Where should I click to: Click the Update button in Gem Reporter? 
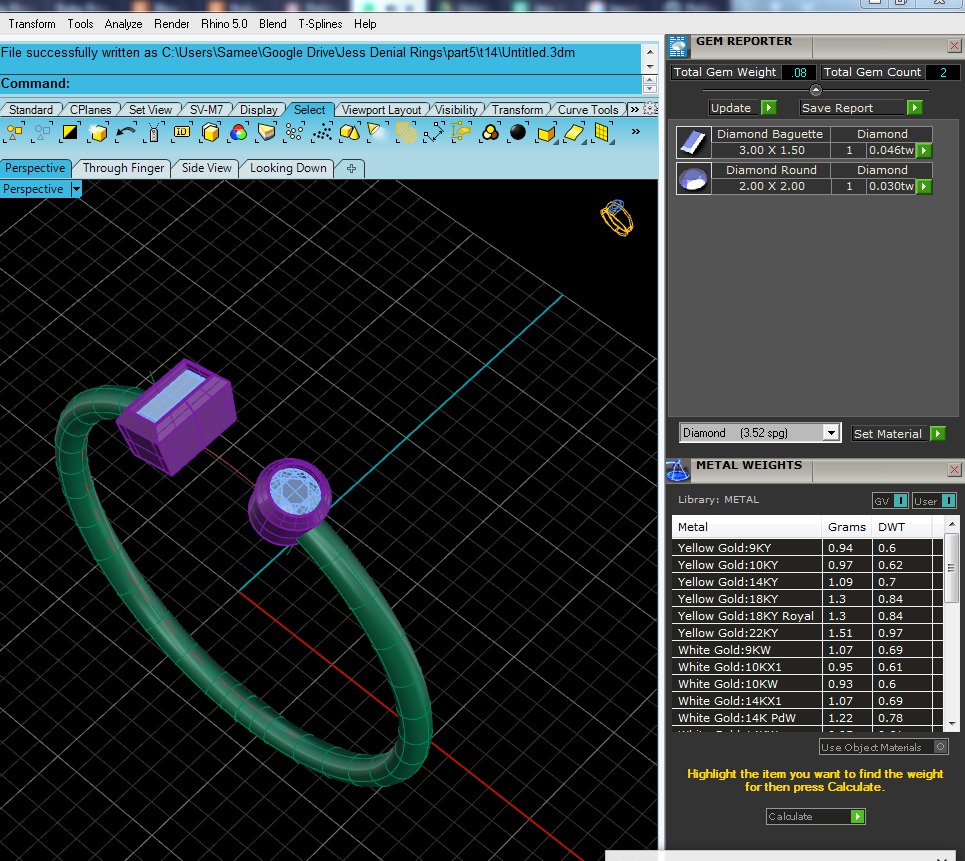click(x=742, y=108)
